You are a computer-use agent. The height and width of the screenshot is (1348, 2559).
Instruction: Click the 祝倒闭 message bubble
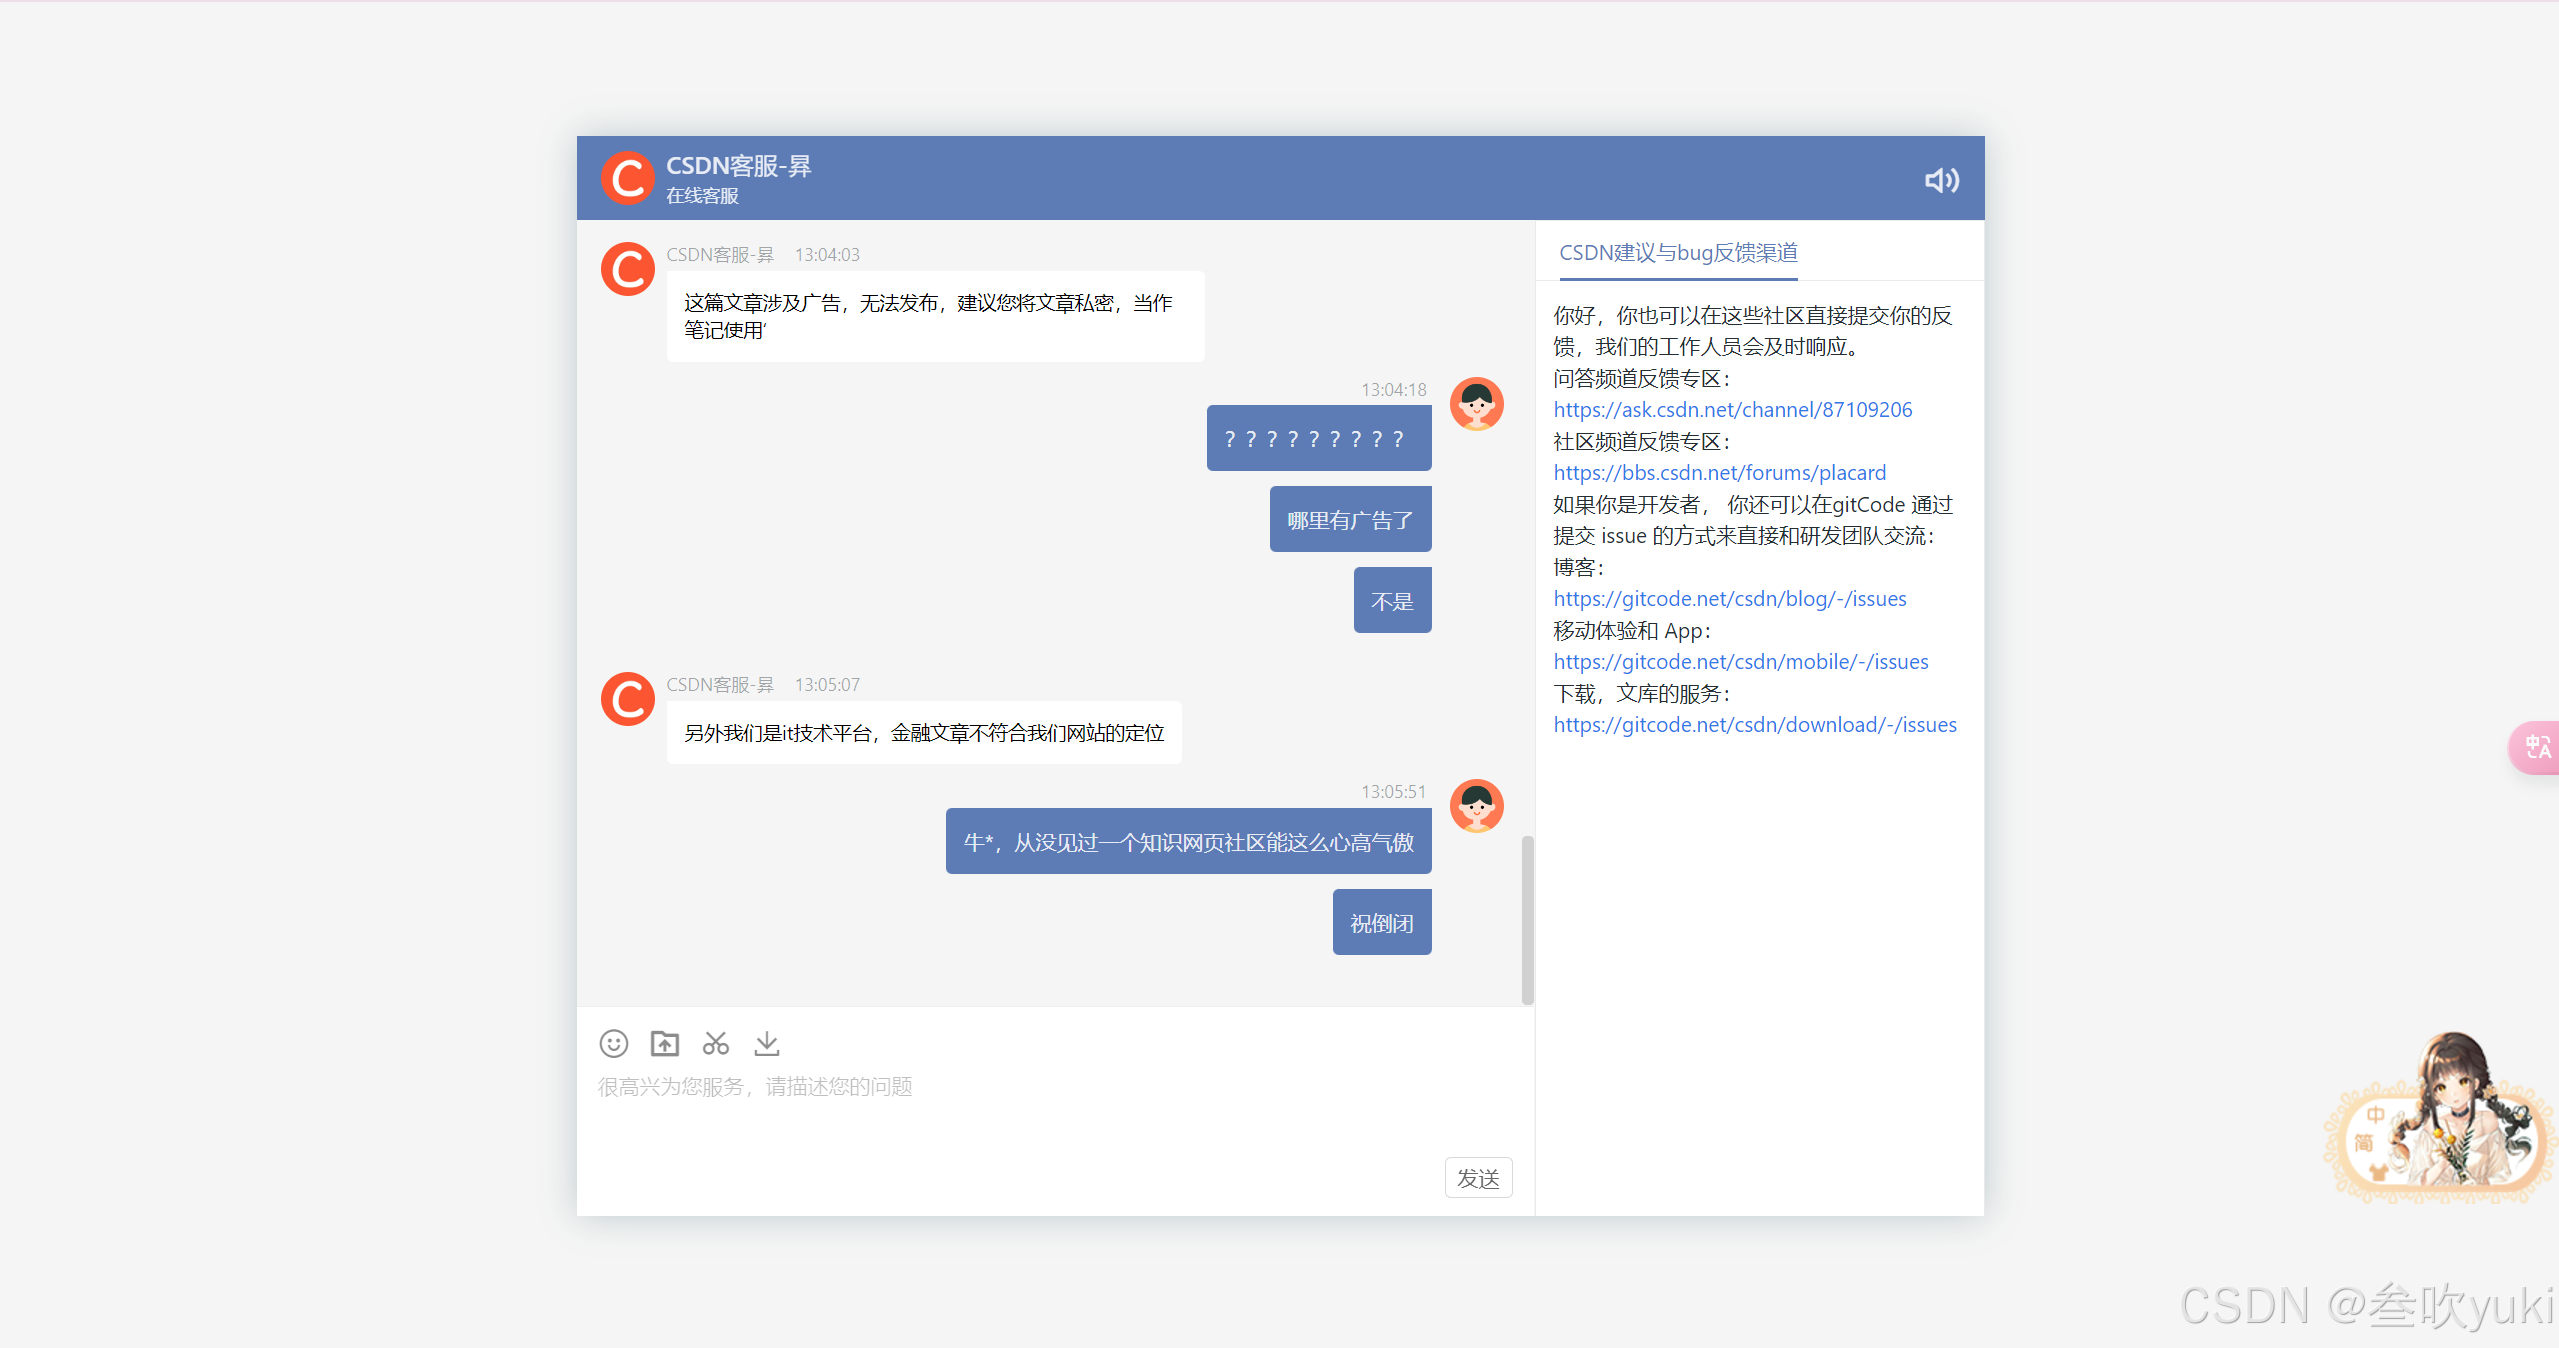pyautogui.click(x=1381, y=923)
